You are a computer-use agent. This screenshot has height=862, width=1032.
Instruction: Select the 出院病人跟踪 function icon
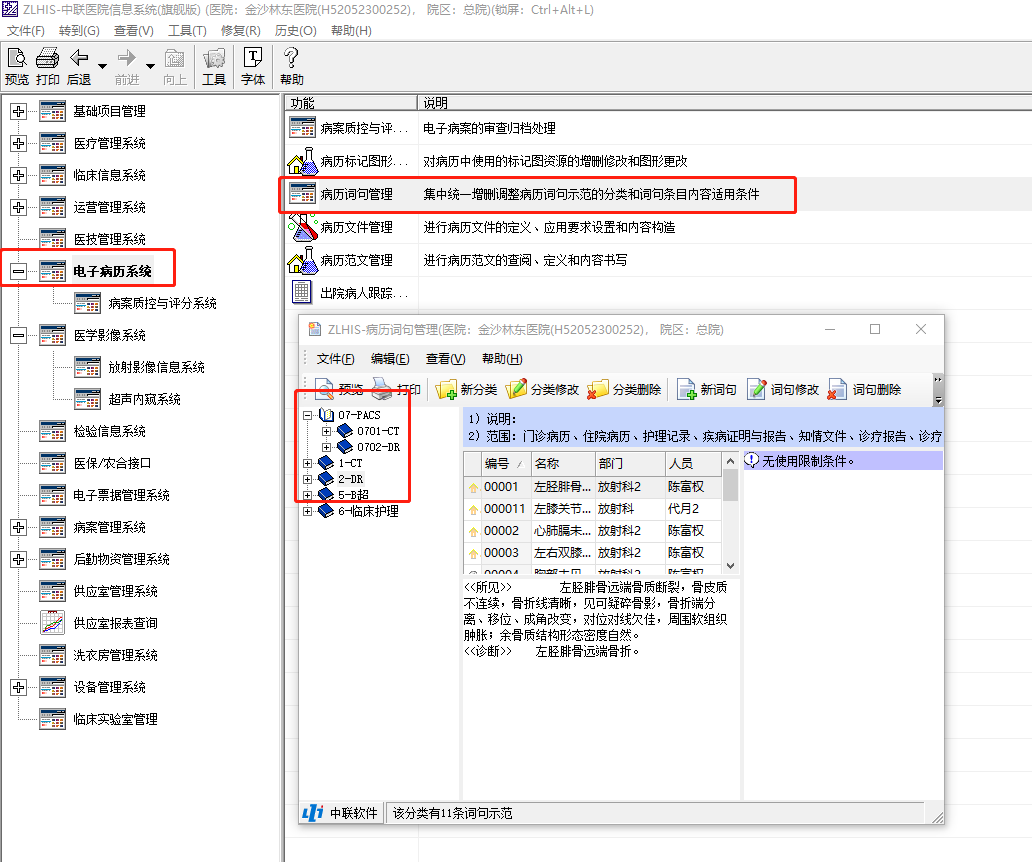[x=301, y=292]
